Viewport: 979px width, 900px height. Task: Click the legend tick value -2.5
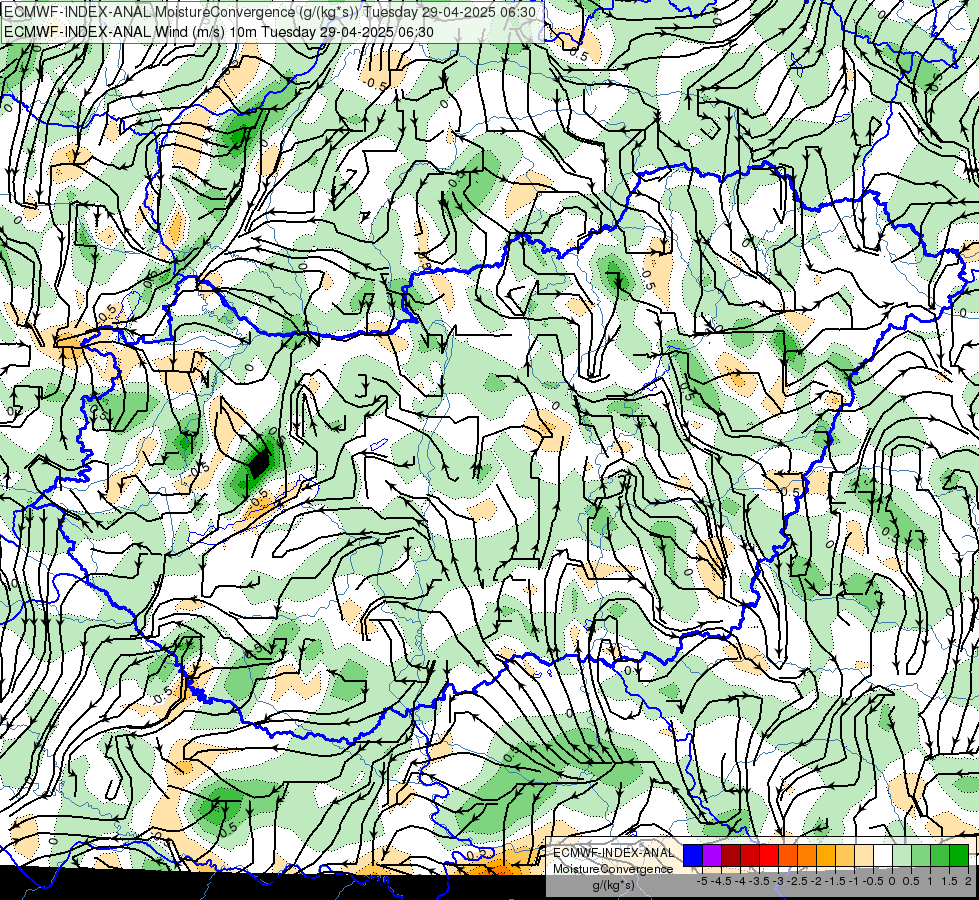coord(797,881)
